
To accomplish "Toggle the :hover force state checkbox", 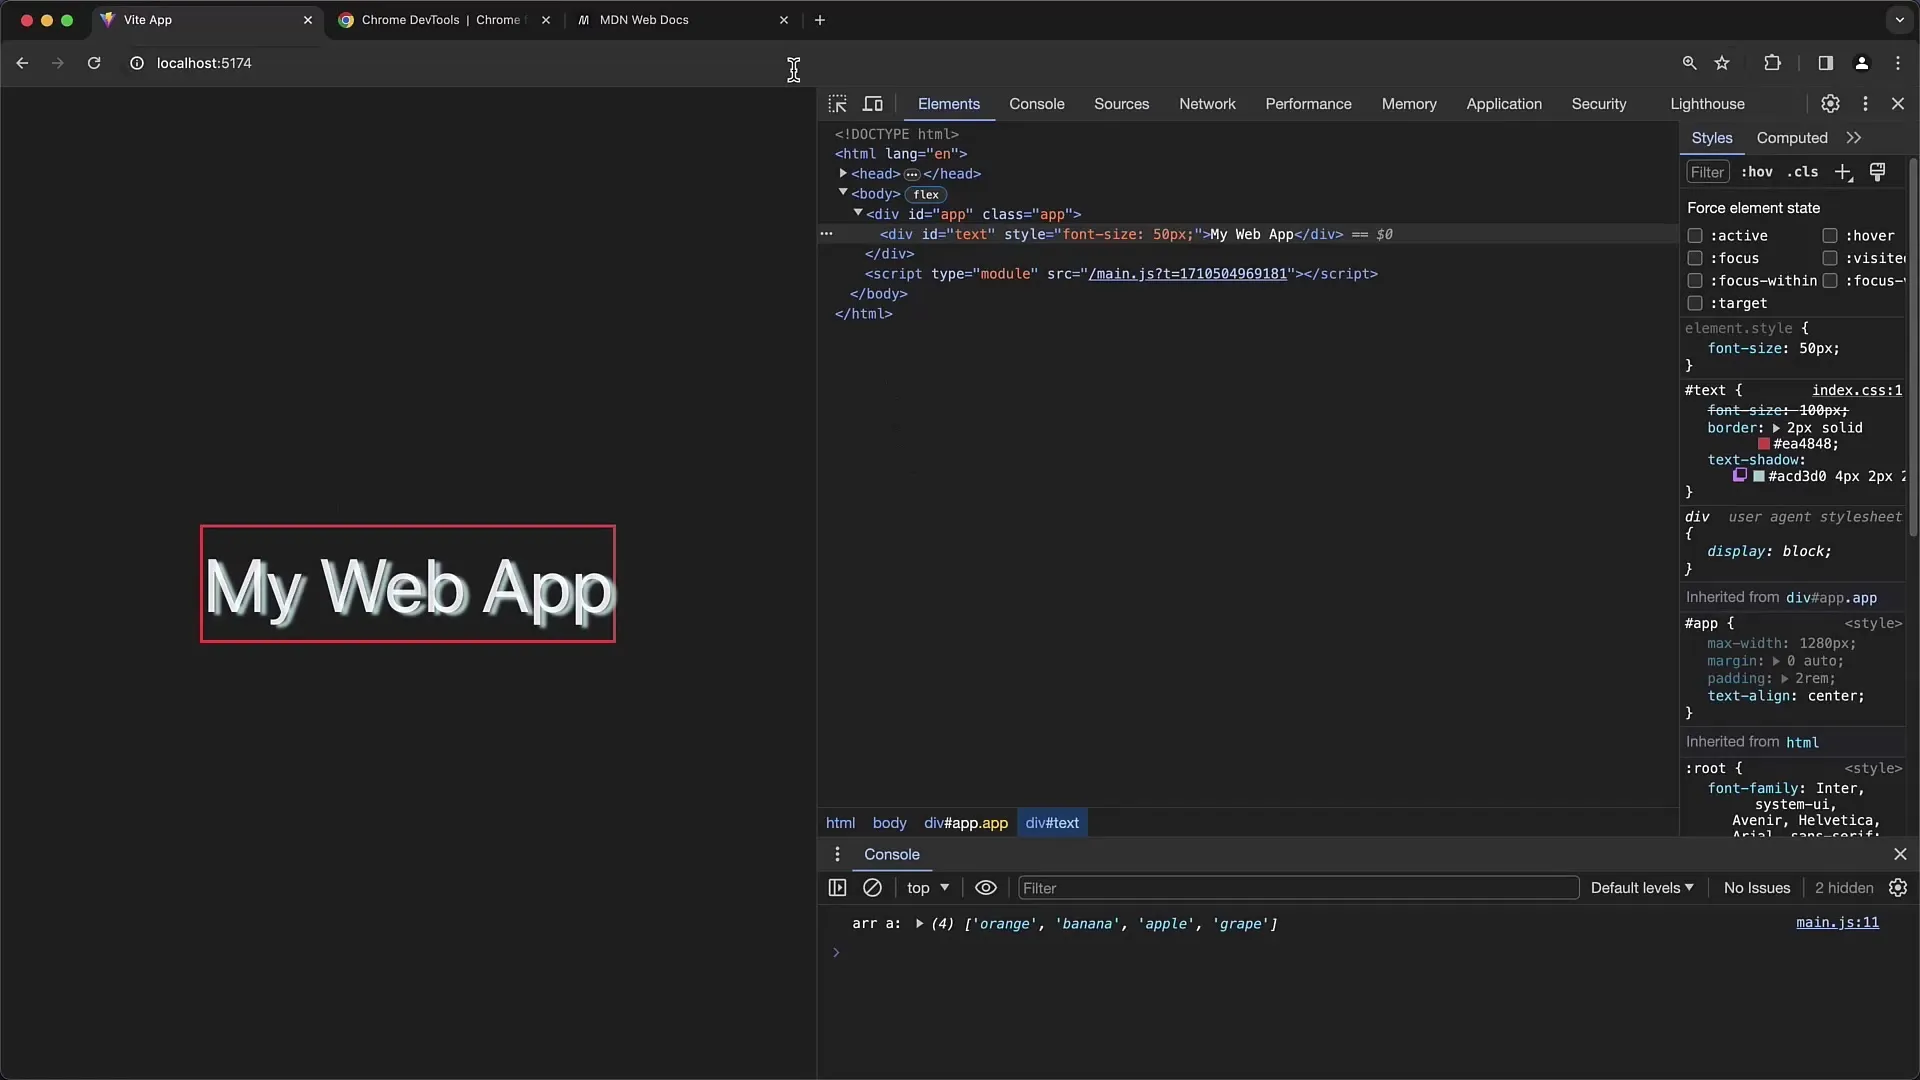I will [x=1830, y=235].
